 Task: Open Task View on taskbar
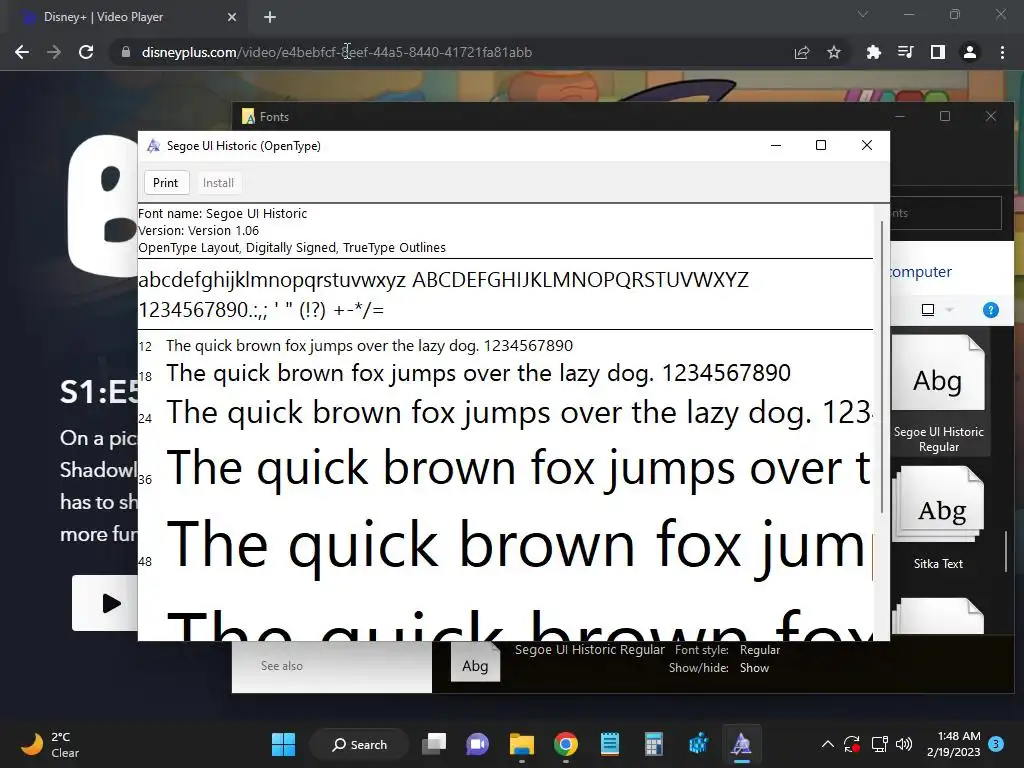click(x=434, y=744)
